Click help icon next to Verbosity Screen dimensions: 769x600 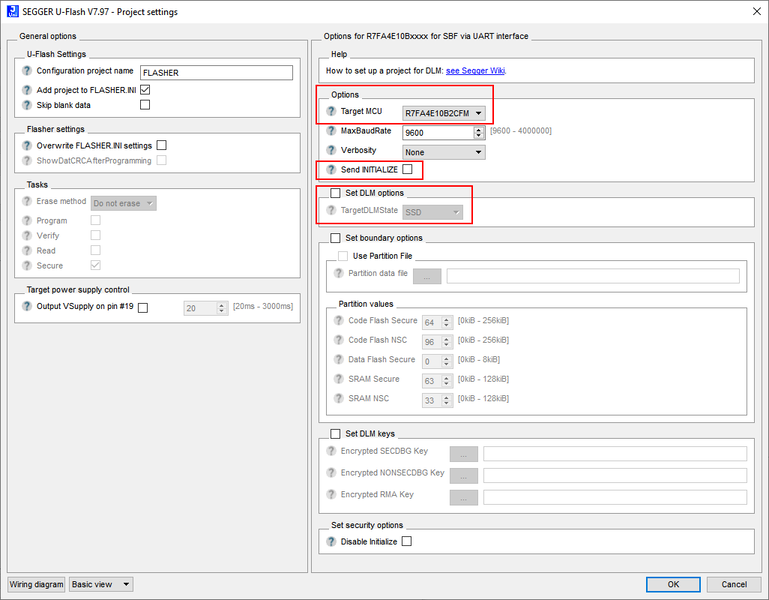[x=331, y=151]
